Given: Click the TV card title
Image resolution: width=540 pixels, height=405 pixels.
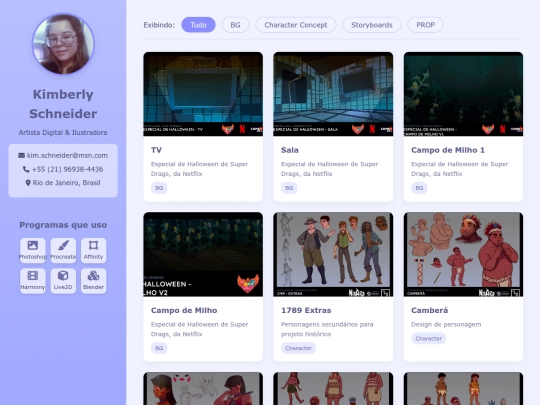Looking at the screenshot, I should [x=156, y=150].
